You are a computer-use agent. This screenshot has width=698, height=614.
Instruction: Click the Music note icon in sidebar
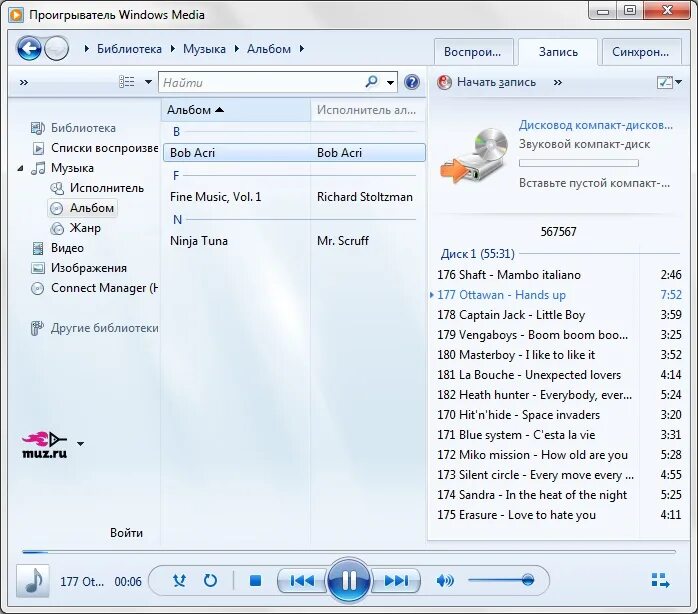(38, 168)
